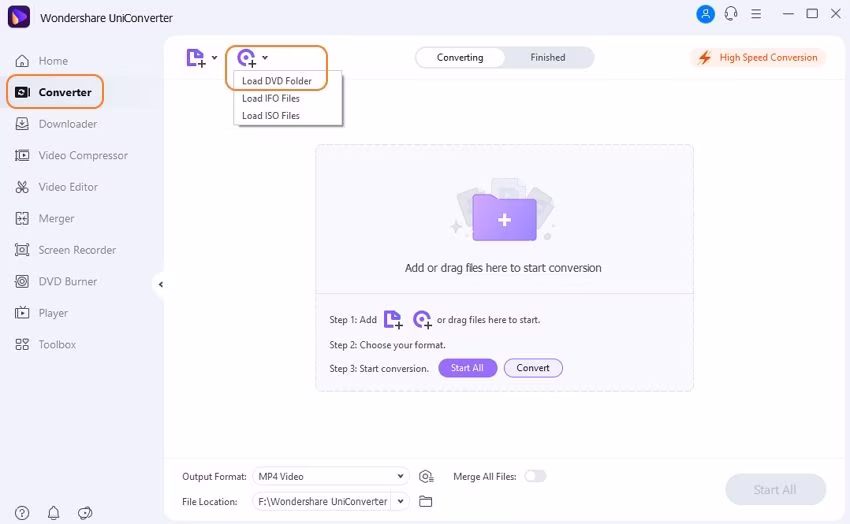Viewport: 850px width, 524px height.
Task: Expand the Add Files dropdown arrow
Action: [214, 58]
